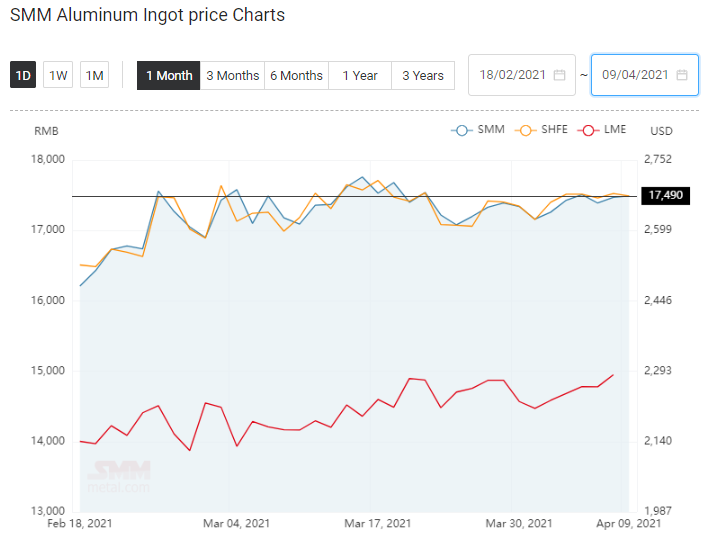Switch to the 1 Year range

tap(360, 76)
